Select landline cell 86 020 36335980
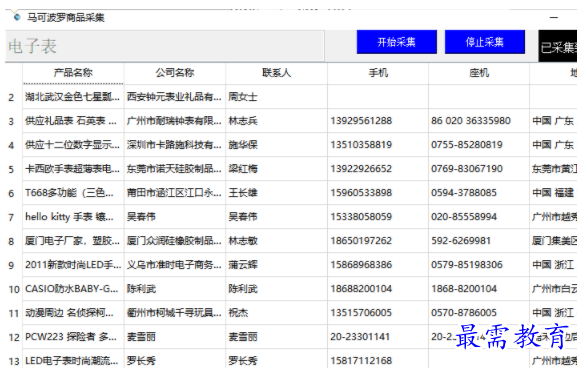This screenshot has height=368, width=577. [x=479, y=121]
